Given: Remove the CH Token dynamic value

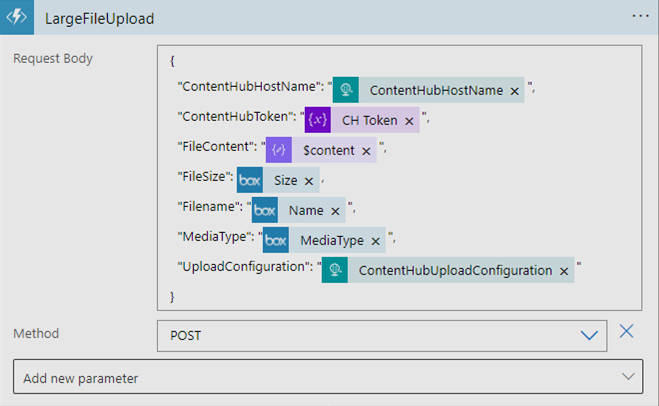Looking at the screenshot, I should 409,121.
